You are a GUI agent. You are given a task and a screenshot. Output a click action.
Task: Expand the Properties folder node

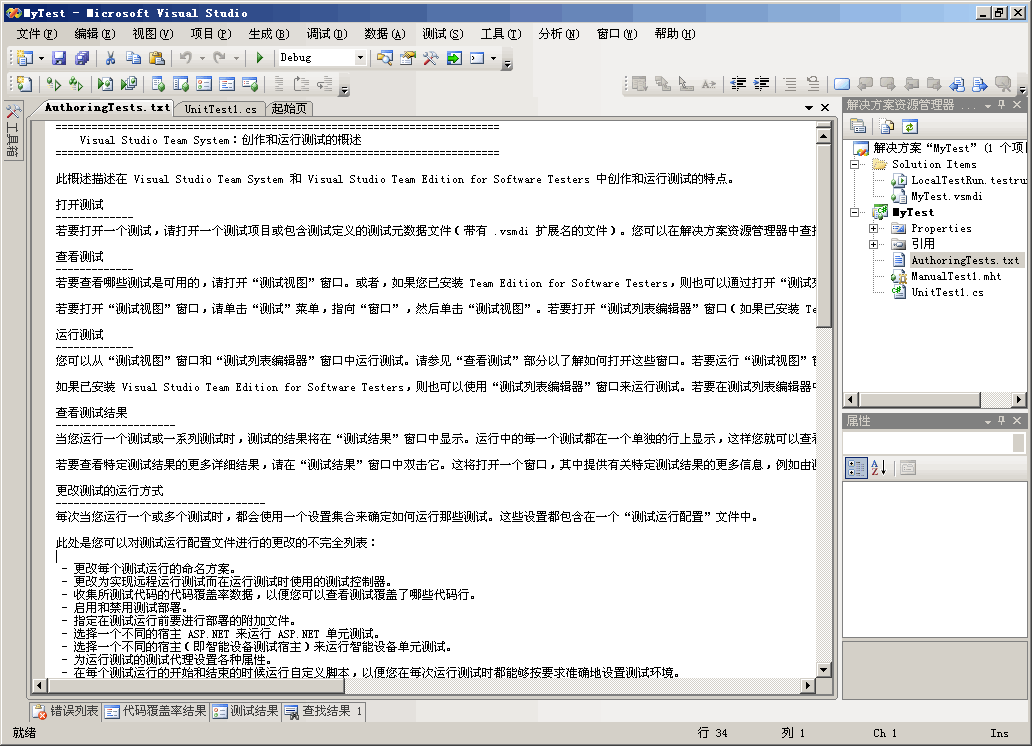(873, 228)
